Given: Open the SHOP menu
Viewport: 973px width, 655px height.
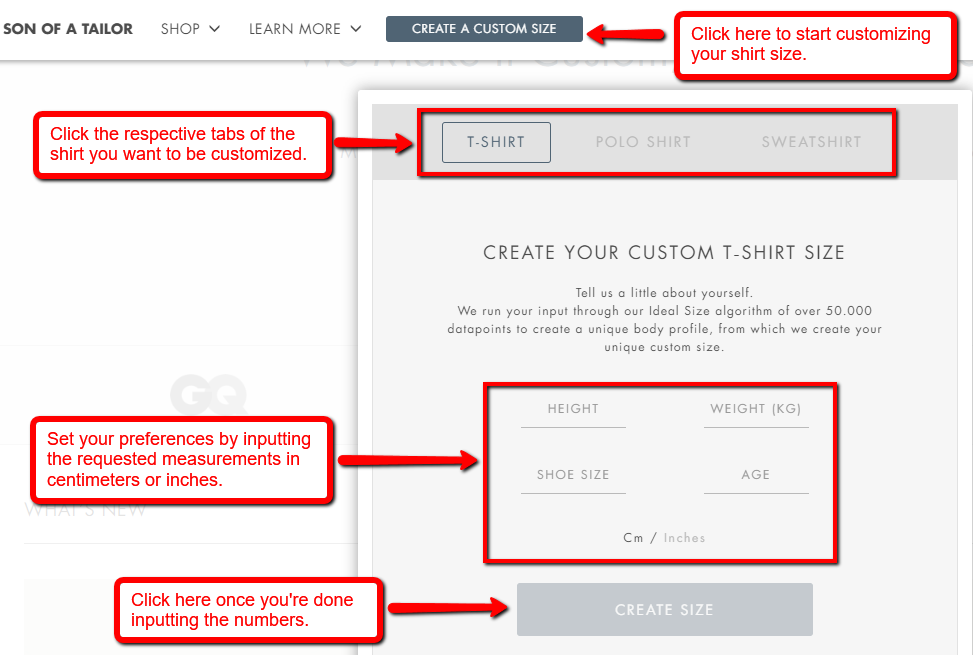Looking at the screenshot, I should point(180,29).
